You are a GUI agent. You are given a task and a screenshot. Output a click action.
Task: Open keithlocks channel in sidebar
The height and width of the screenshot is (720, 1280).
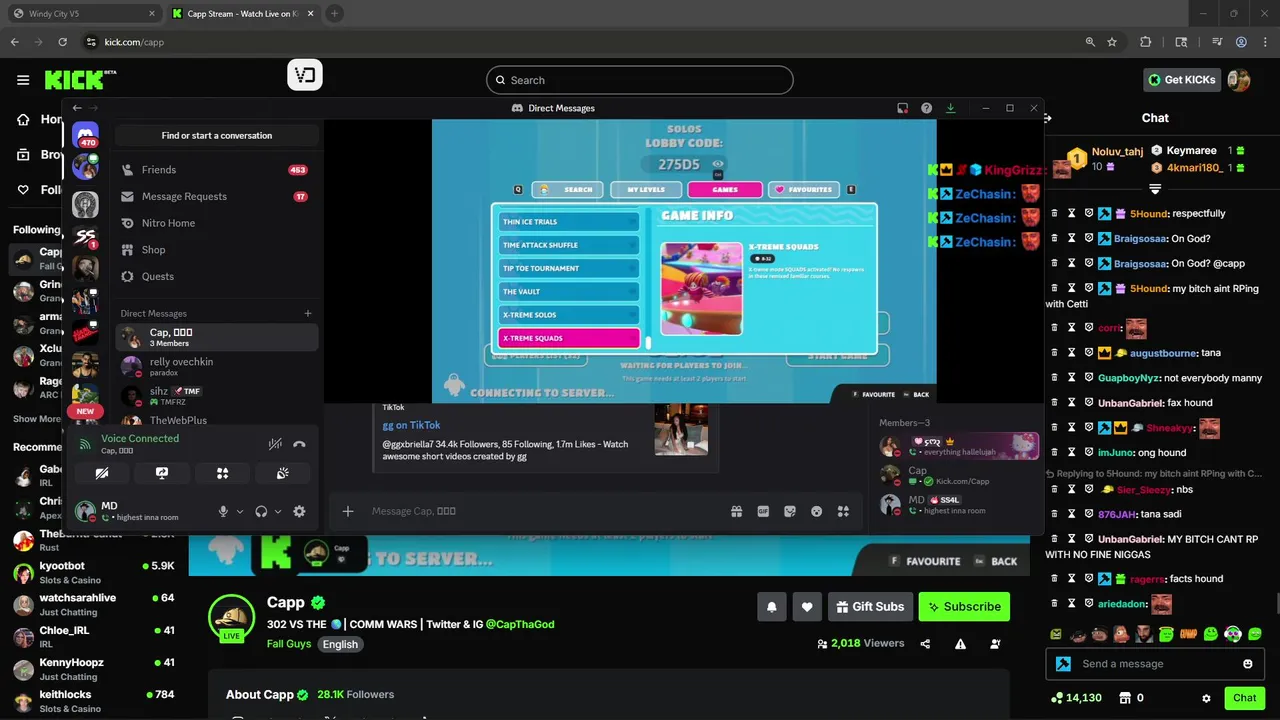coord(94,701)
